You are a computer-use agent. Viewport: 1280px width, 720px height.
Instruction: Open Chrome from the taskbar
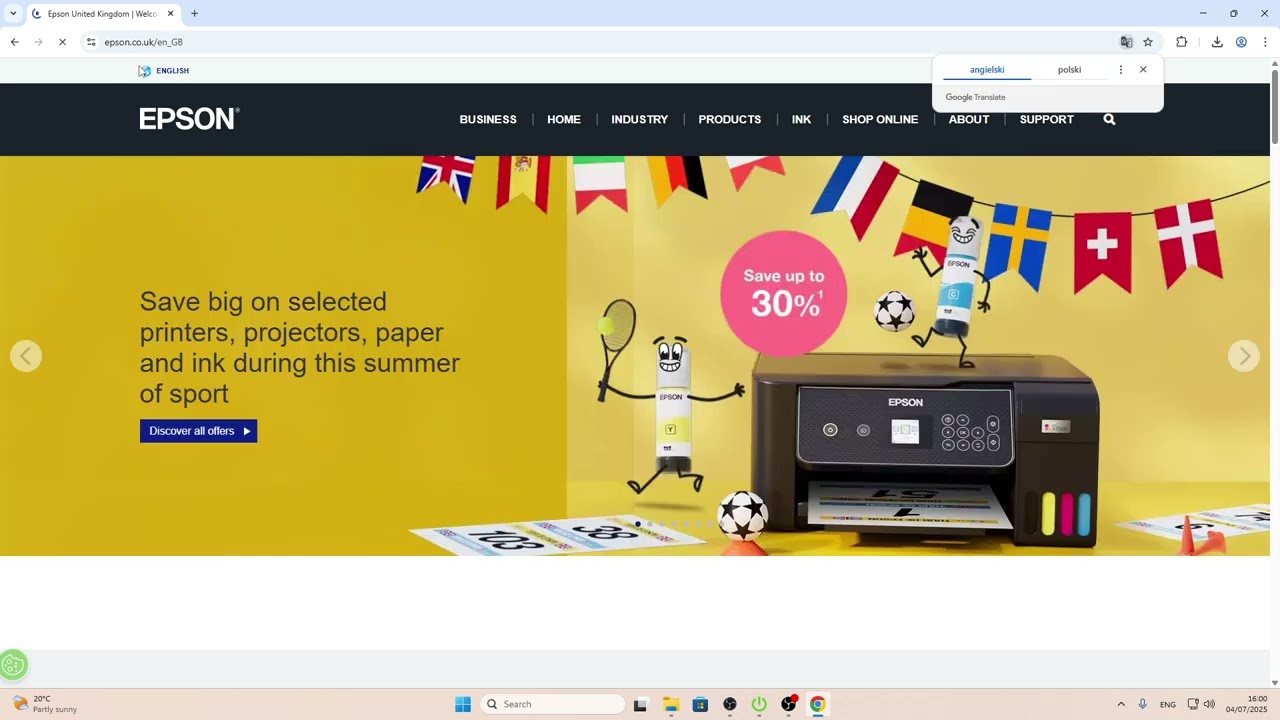818,704
